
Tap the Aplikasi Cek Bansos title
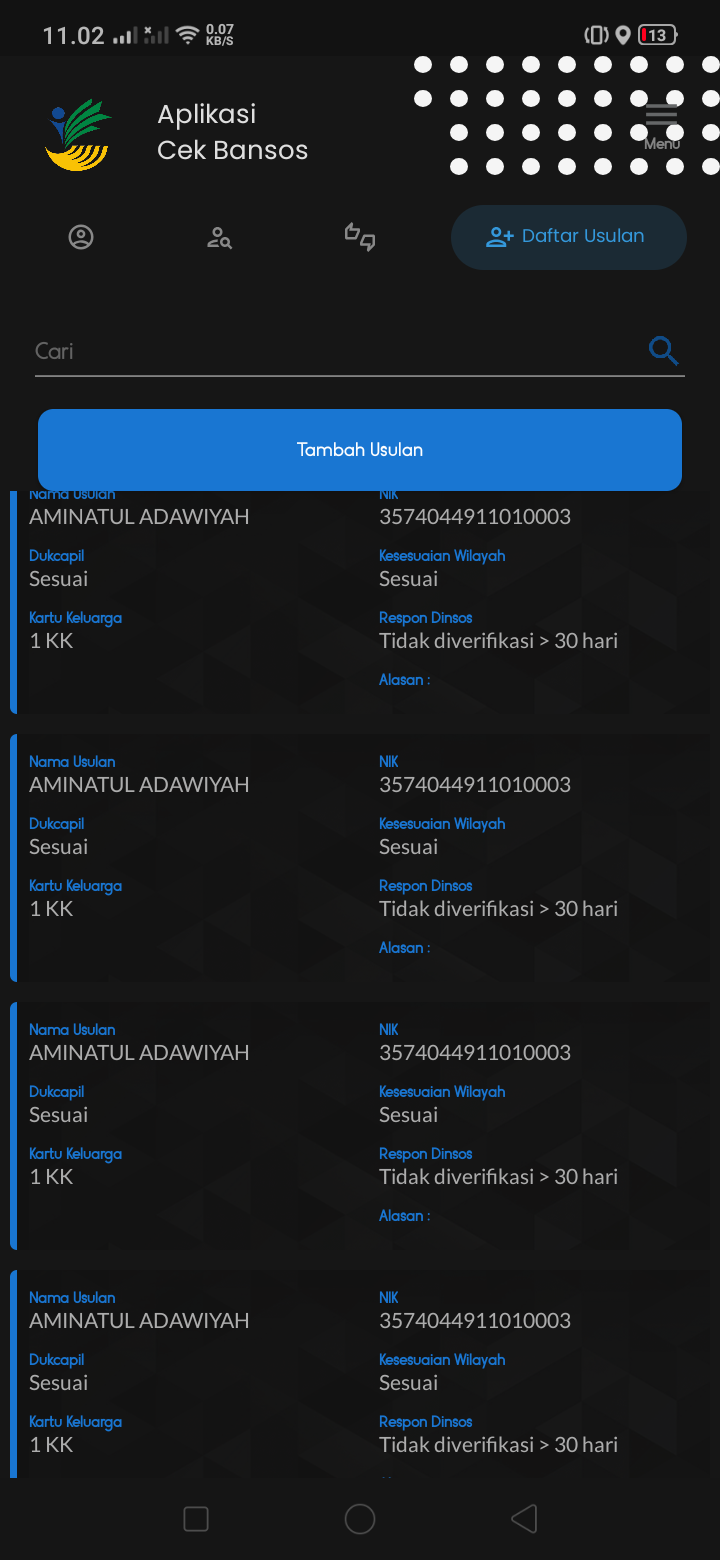[232, 132]
